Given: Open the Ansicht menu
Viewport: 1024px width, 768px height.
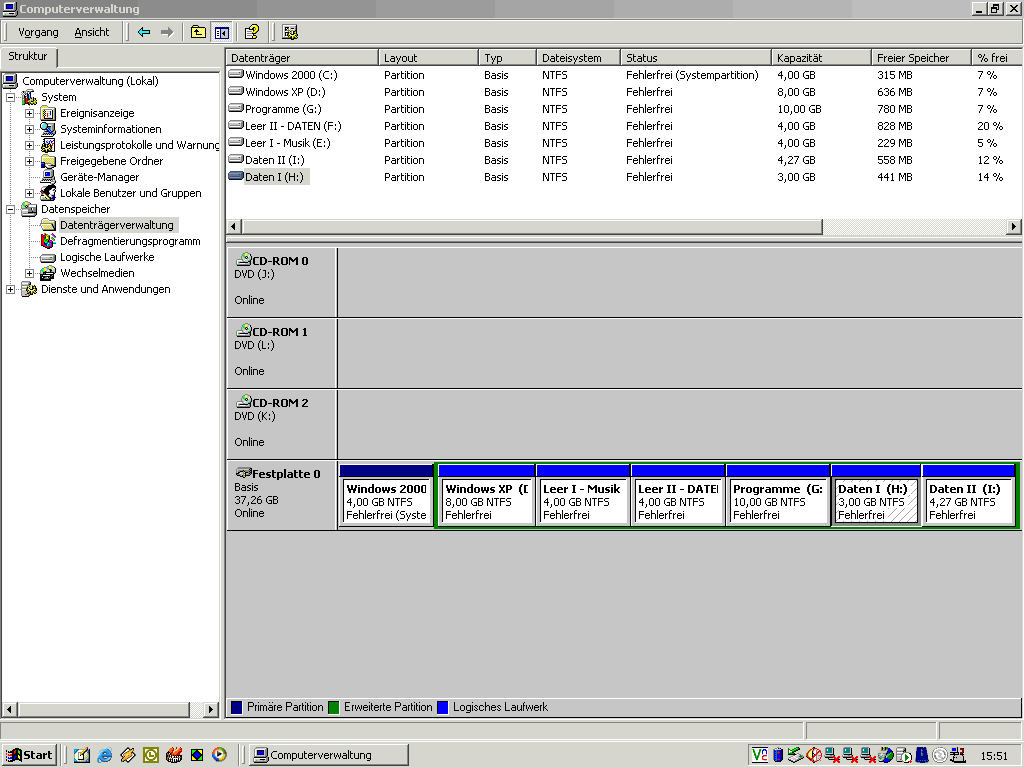Looking at the screenshot, I should 92,32.
